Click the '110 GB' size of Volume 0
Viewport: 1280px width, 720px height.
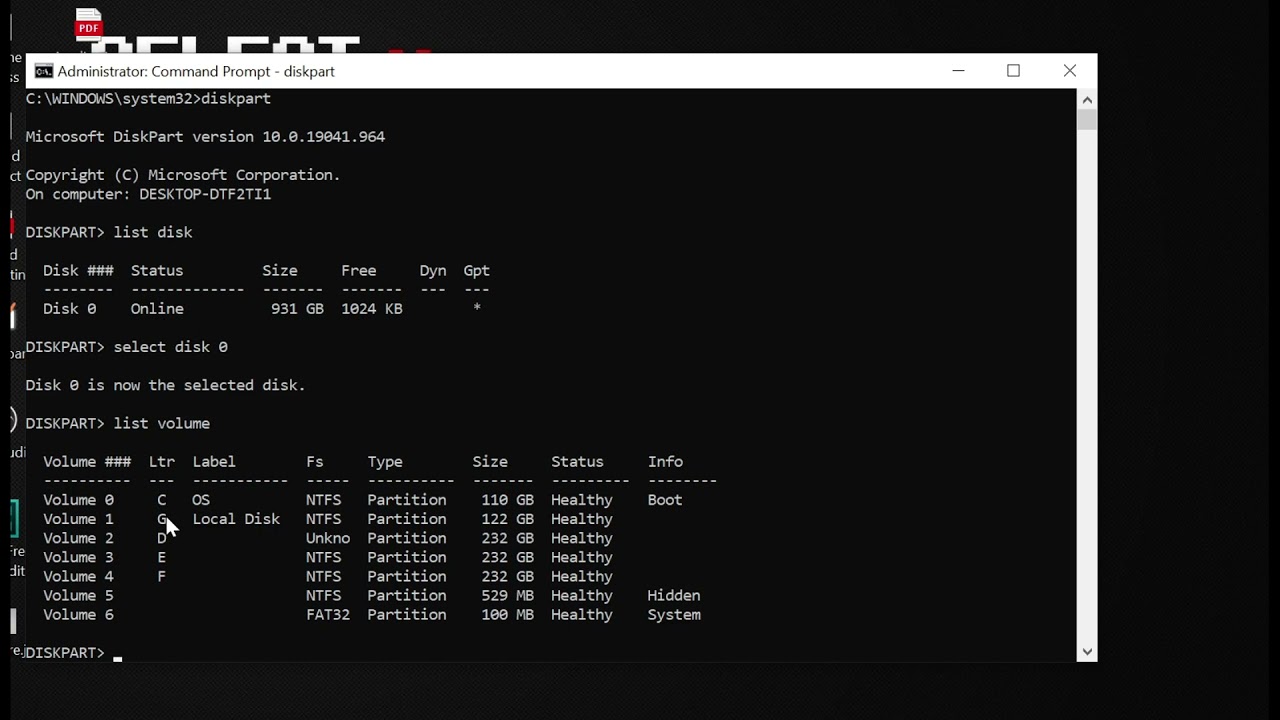[507, 500]
